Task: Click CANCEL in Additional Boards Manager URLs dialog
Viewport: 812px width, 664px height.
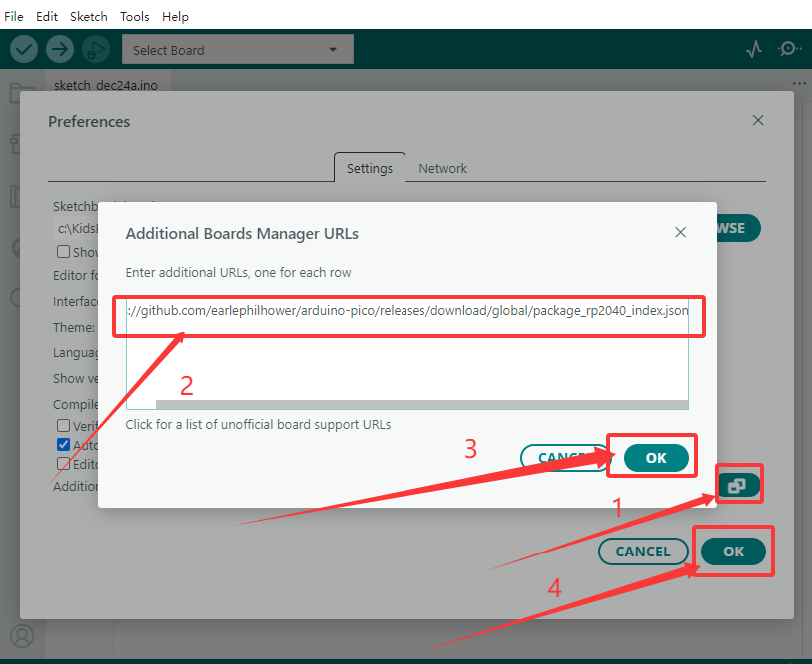Action: [x=564, y=458]
